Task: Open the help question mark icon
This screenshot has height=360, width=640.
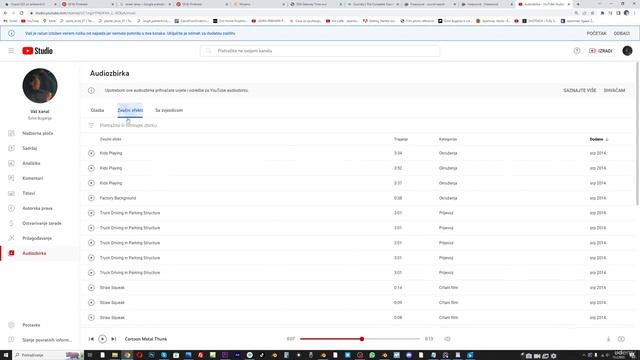Action: pyautogui.click(x=577, y=51)
